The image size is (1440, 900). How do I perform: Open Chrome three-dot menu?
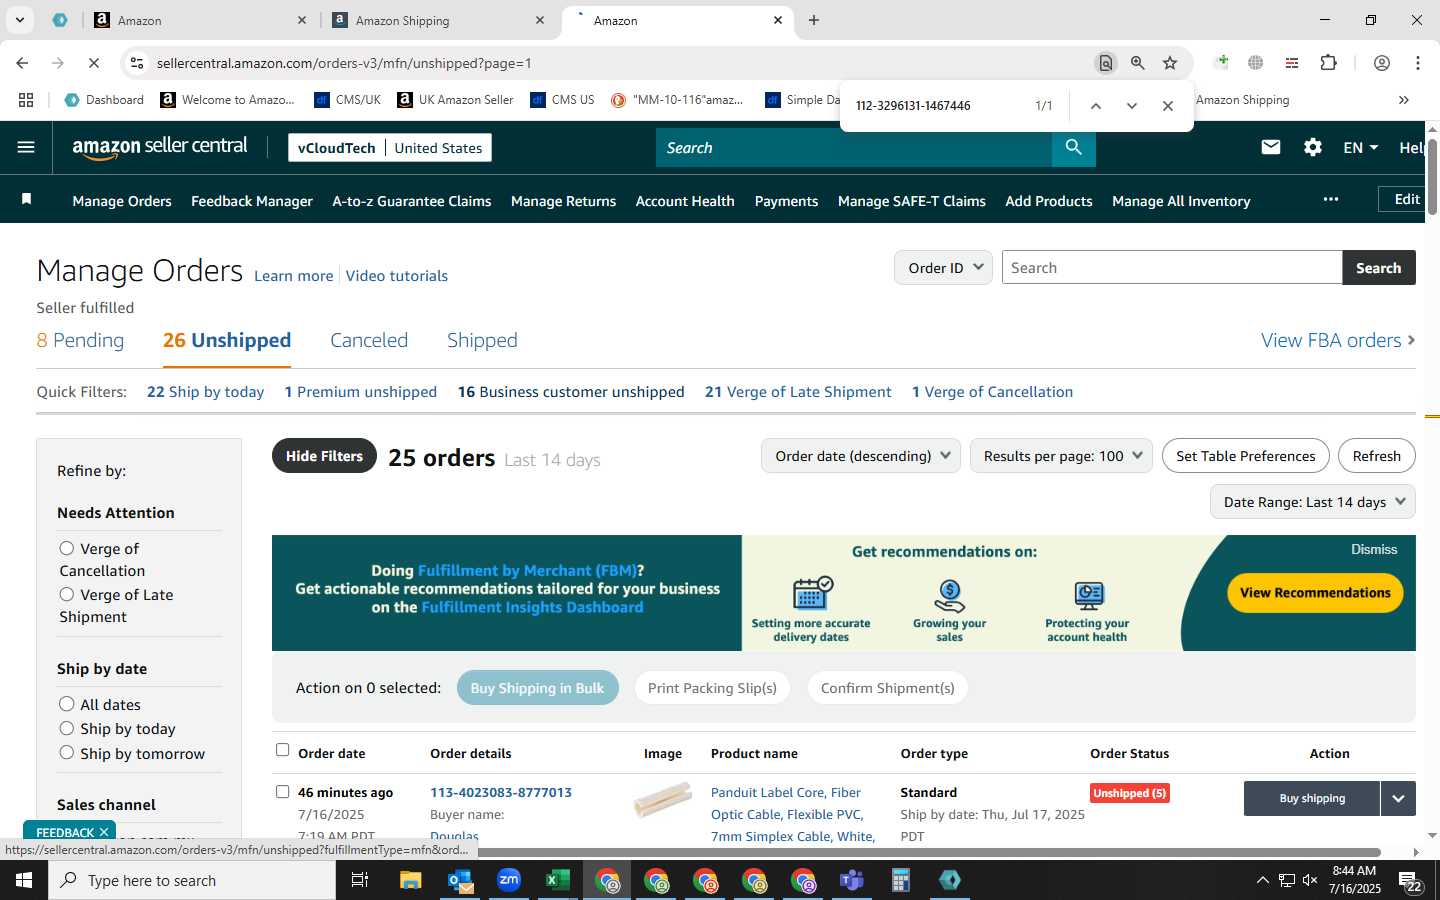coord(1418,63)
